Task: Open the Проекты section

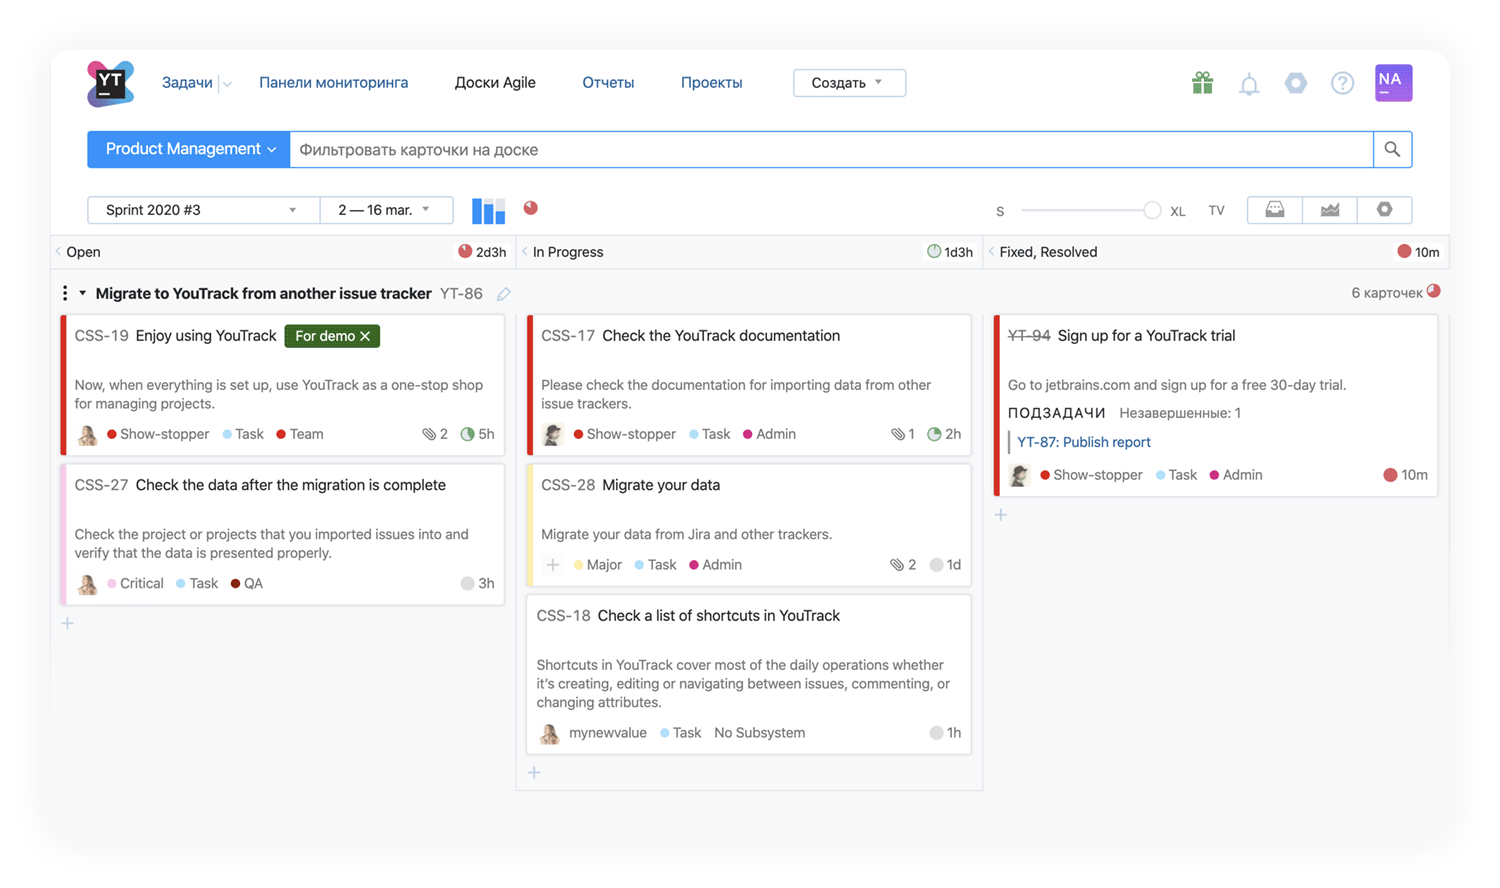Action: (711, 83)
